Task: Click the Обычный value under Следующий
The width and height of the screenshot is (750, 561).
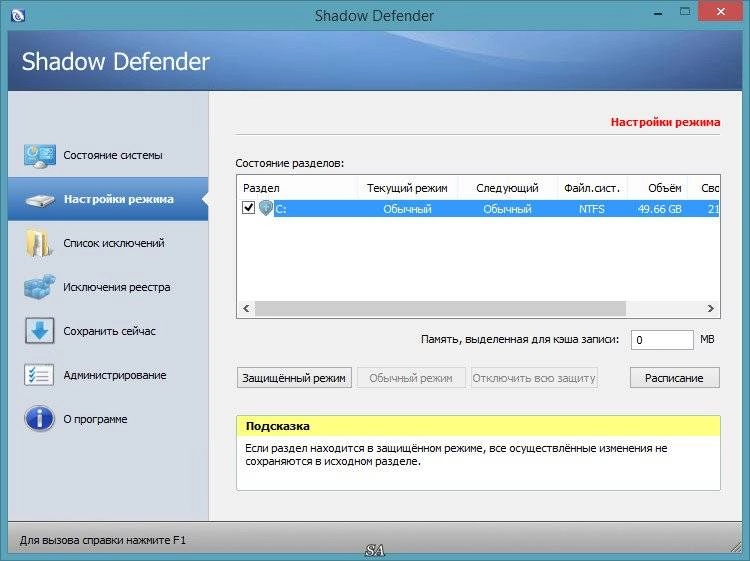Action: tap(507, 209)
